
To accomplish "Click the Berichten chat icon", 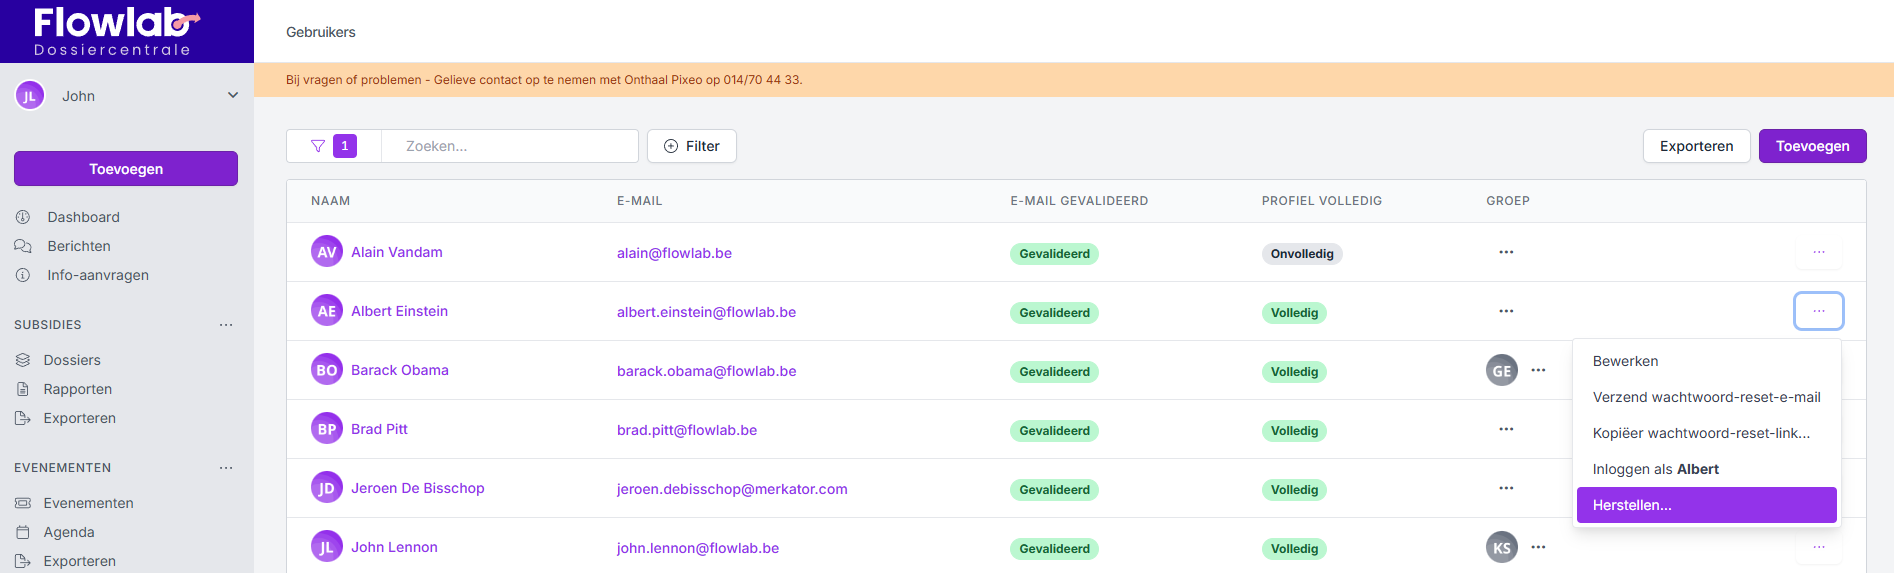I will click(x=23, y=246).
